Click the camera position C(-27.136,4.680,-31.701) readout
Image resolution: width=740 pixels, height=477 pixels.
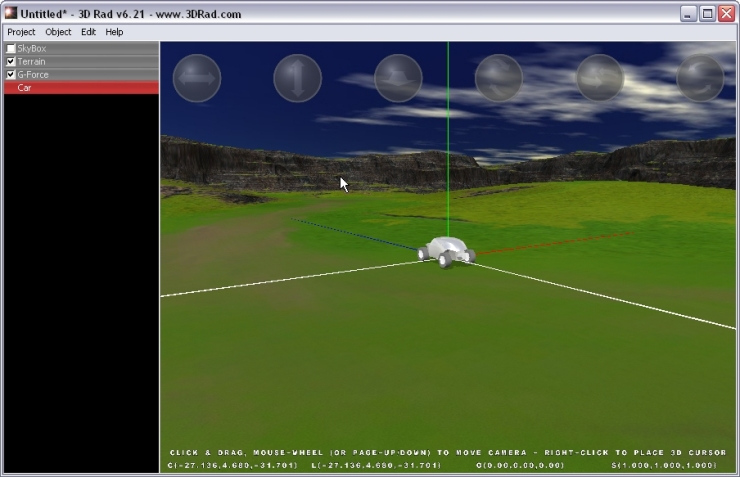pyautogui.click(x=233, y=465)
